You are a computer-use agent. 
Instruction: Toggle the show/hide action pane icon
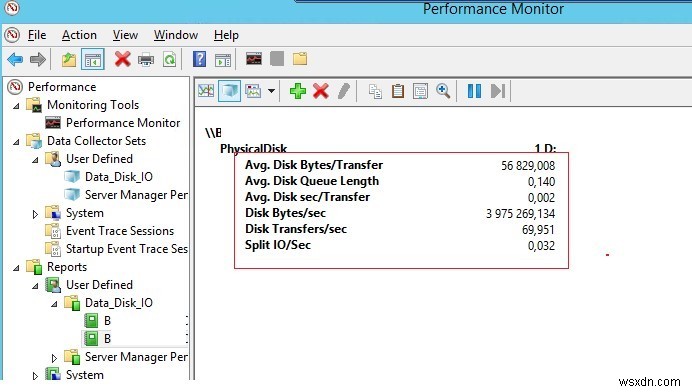(223, 59)
